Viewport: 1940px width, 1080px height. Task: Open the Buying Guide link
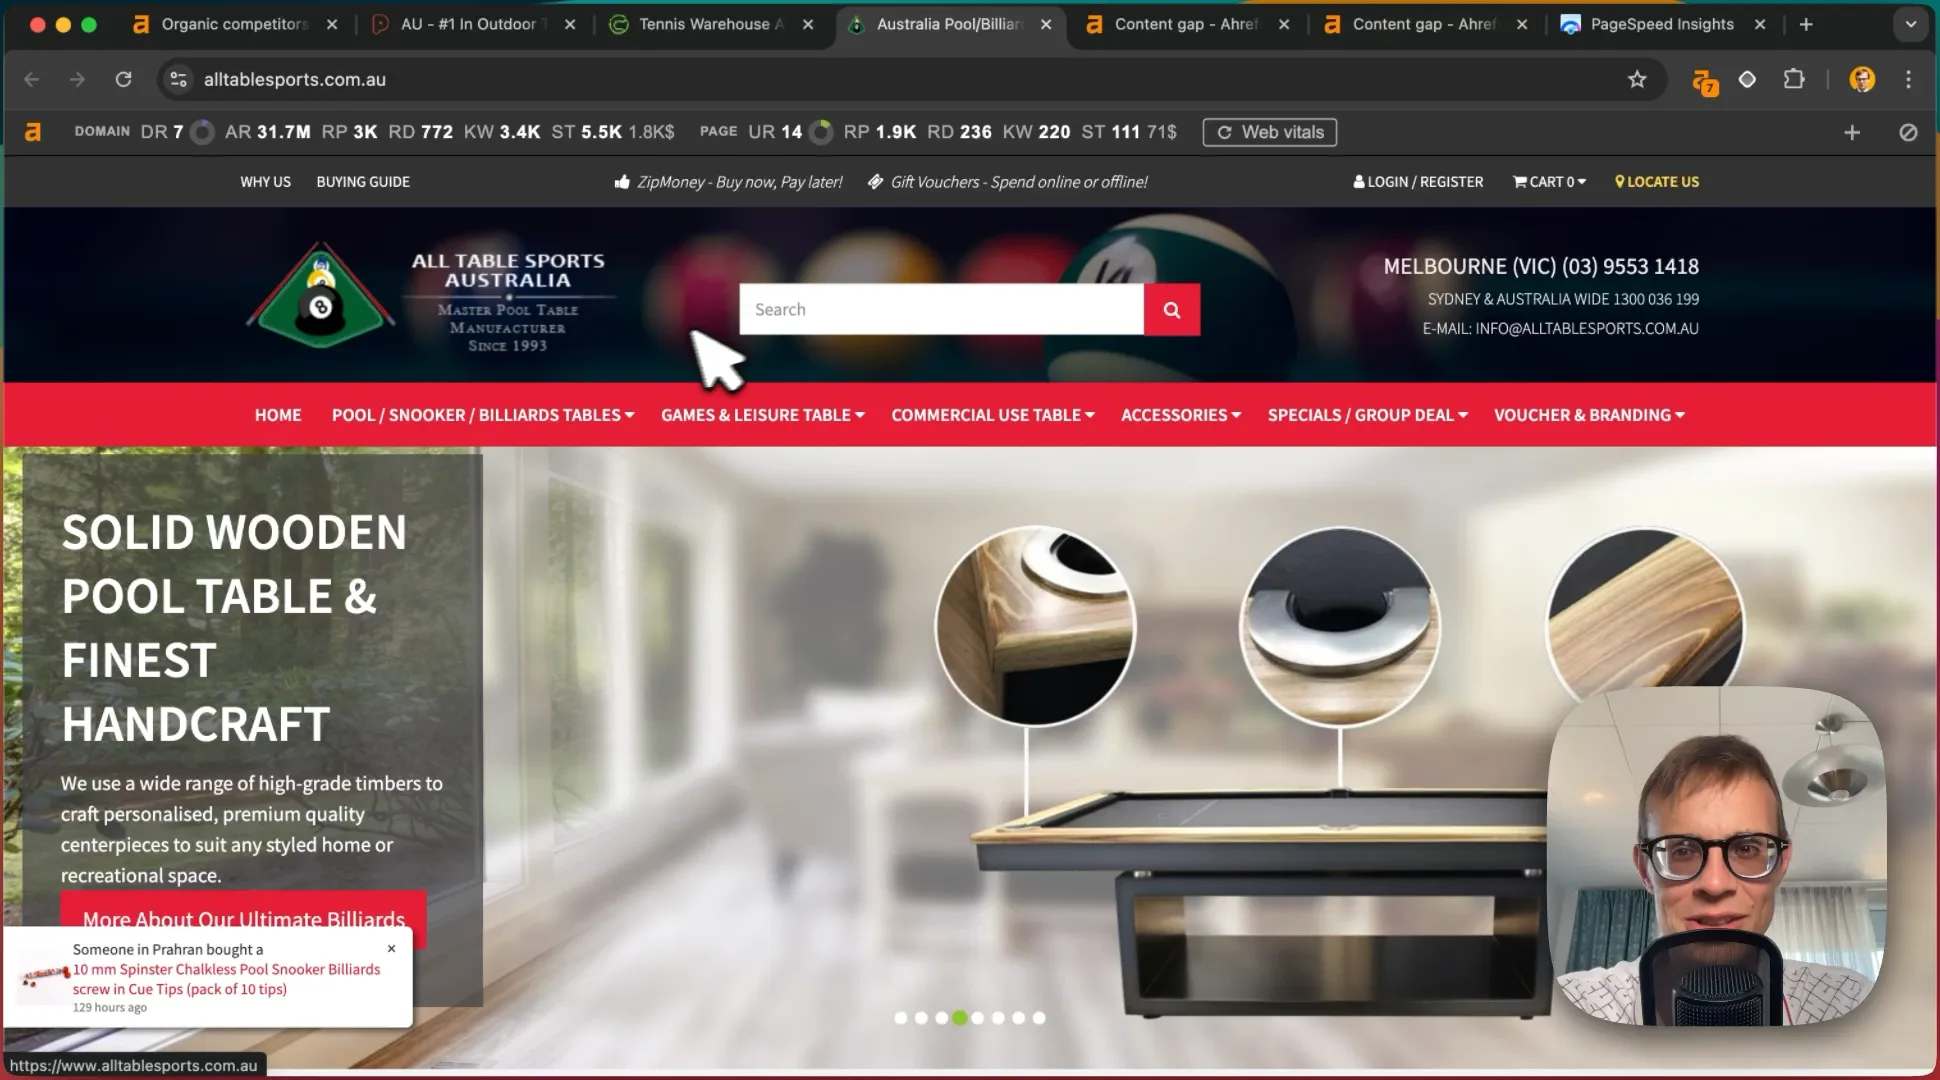pyautogui.click(x=363, y=182)
